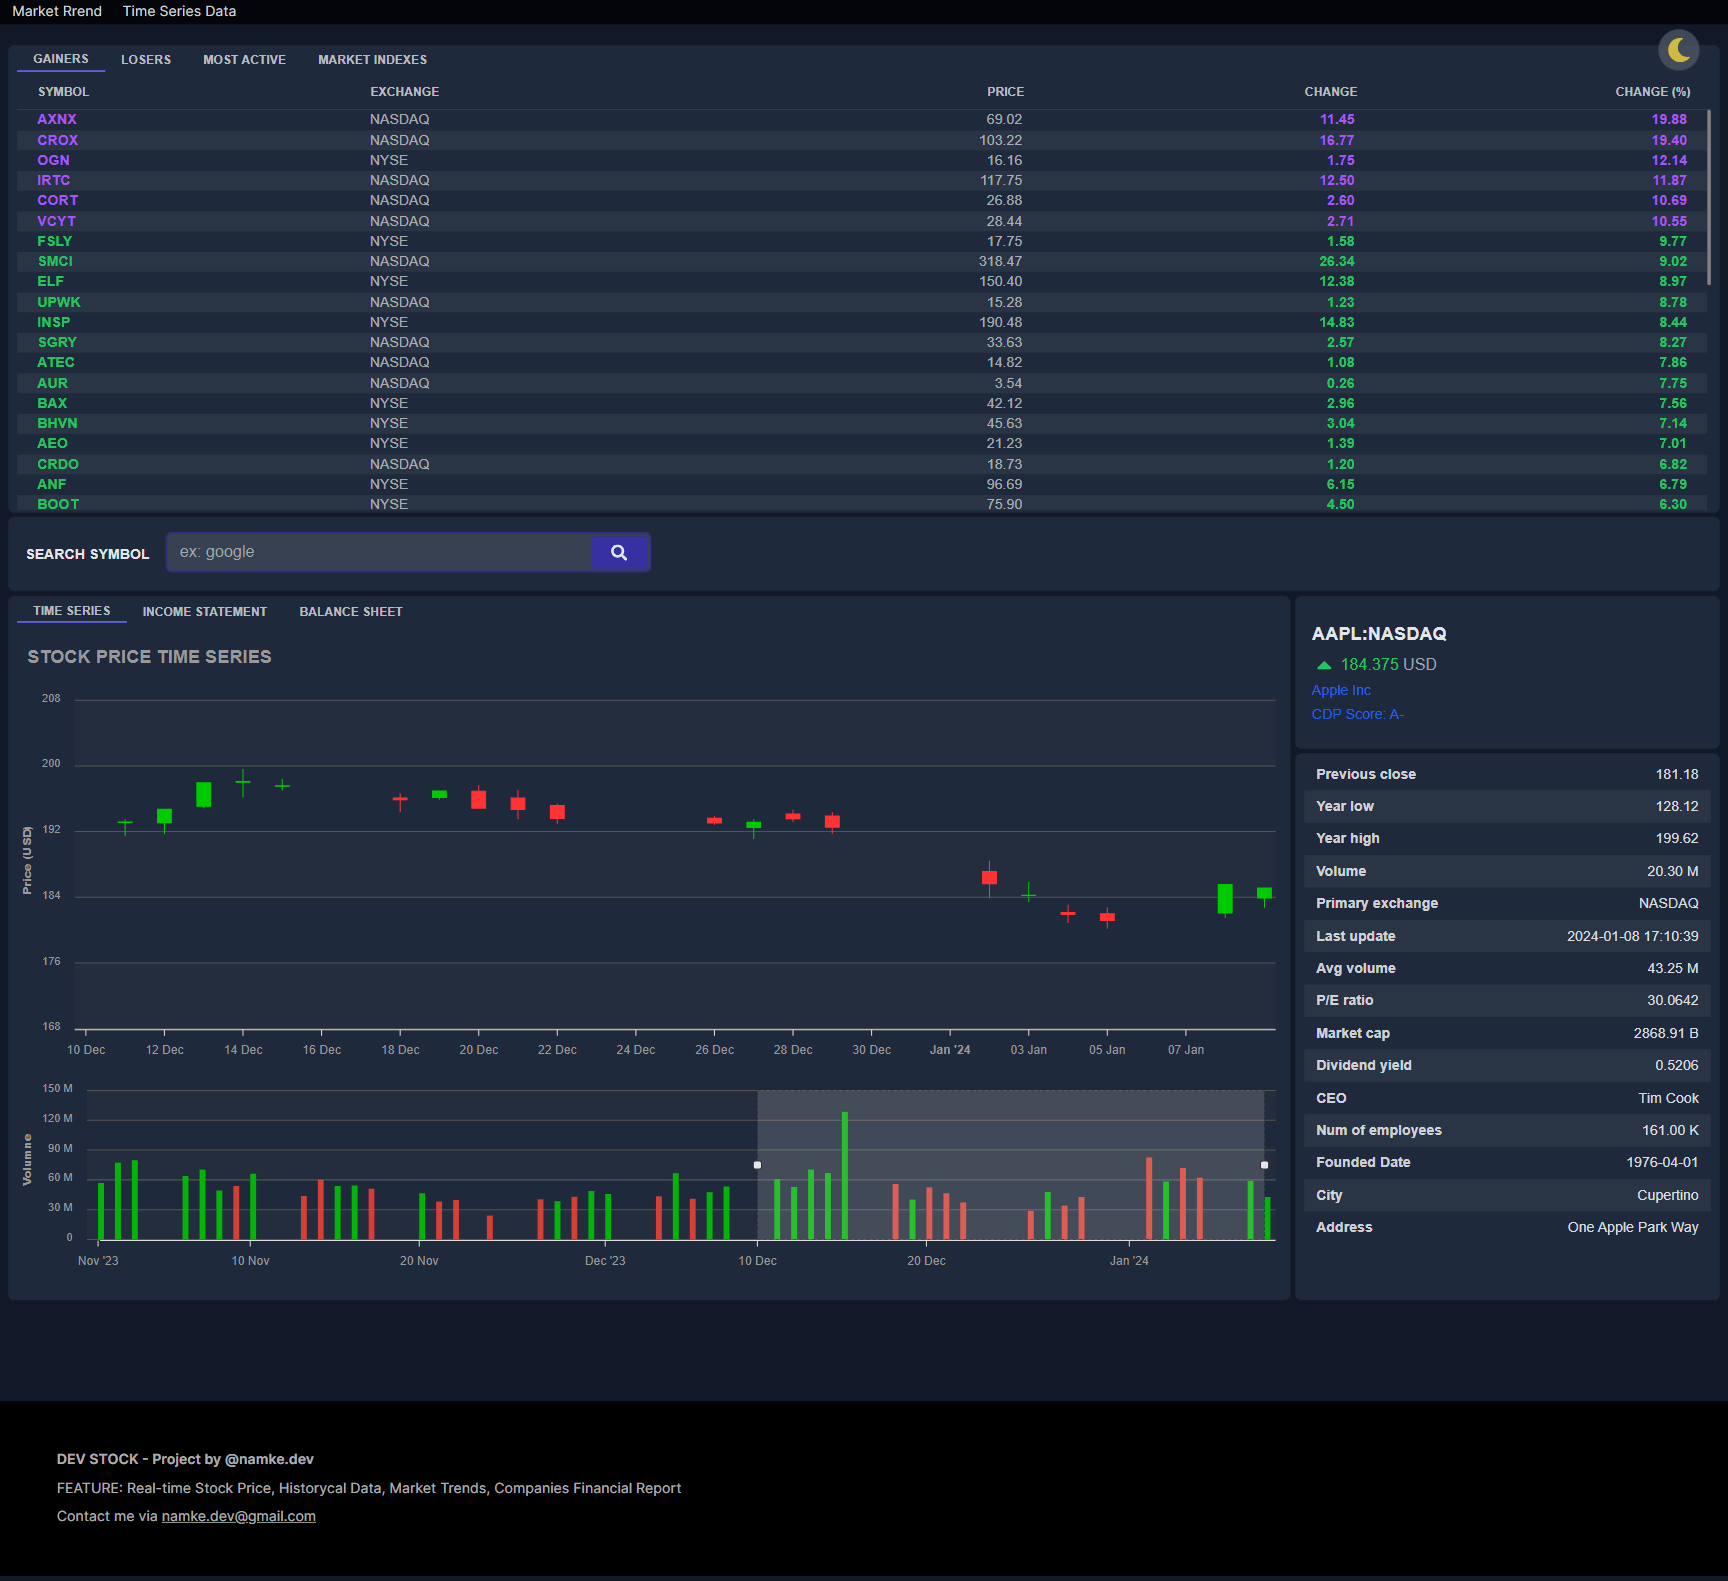Click the EXCHANGE column header

tap(405, 92)
